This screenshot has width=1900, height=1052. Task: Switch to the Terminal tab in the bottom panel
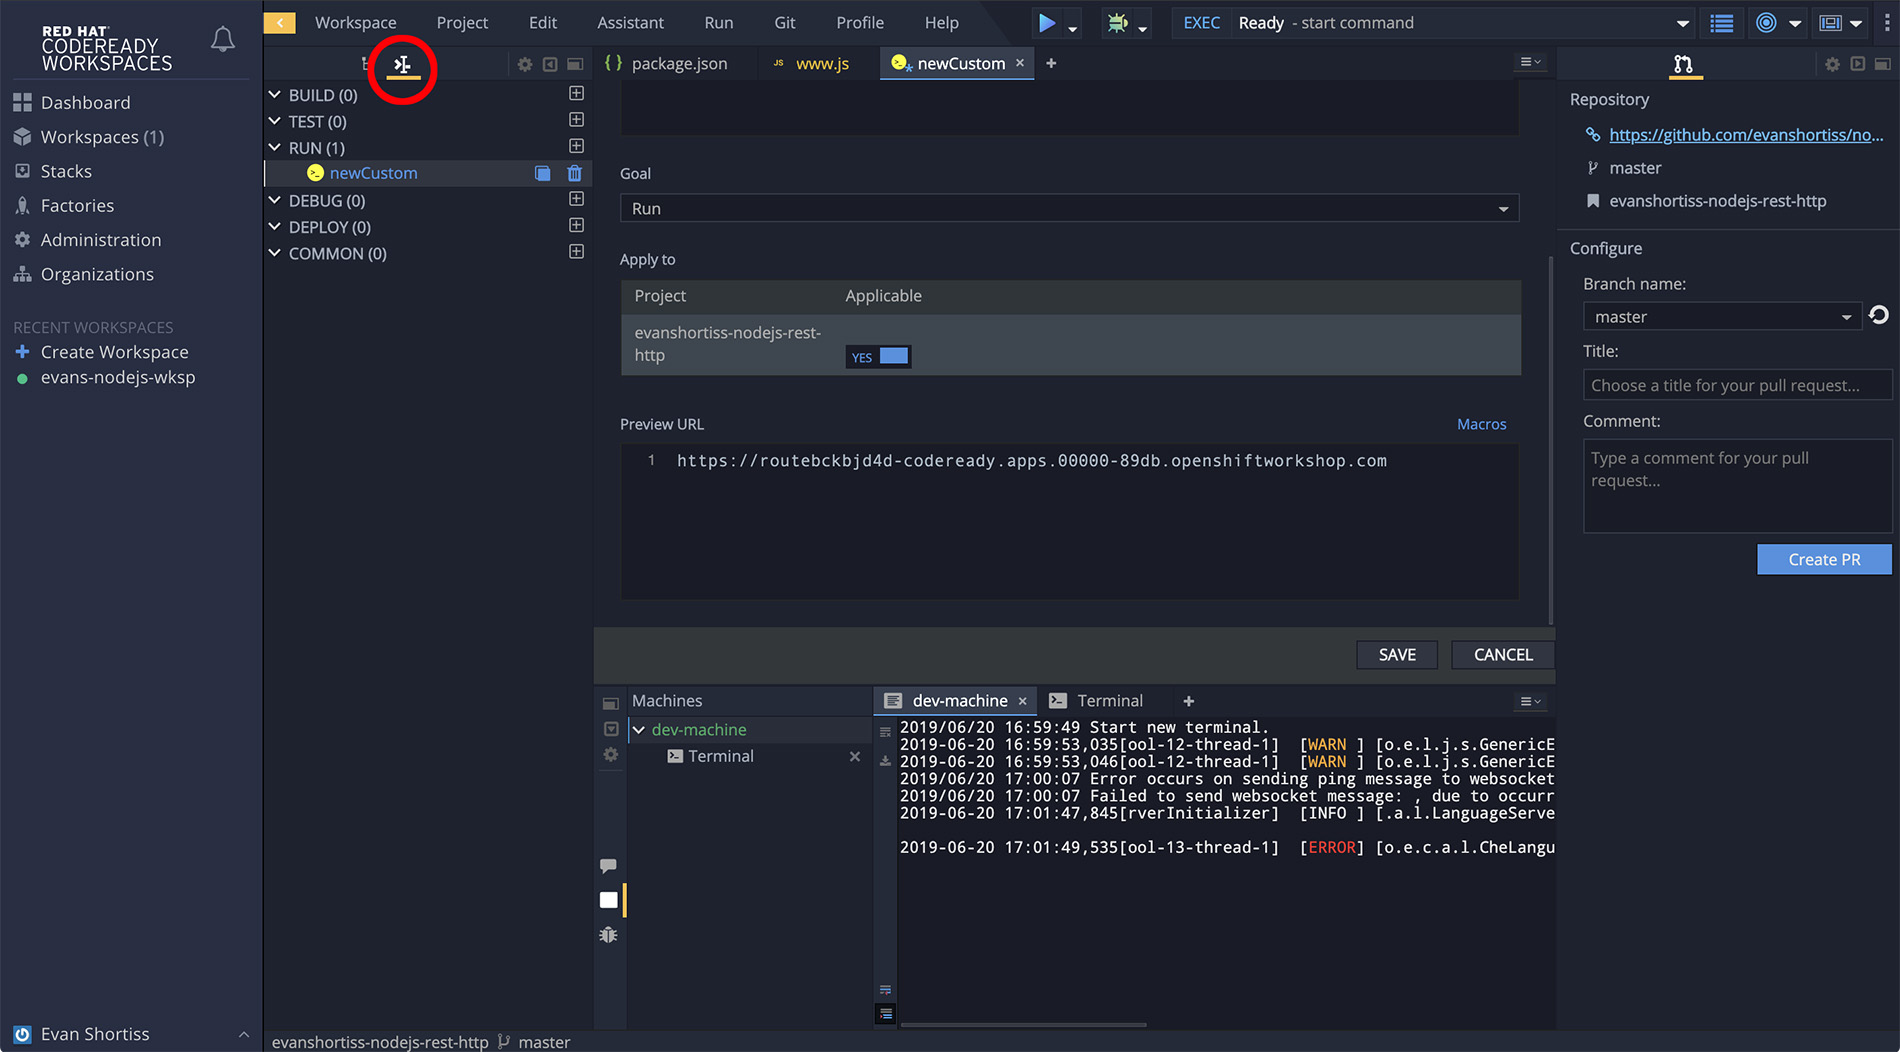point(1098,701)
